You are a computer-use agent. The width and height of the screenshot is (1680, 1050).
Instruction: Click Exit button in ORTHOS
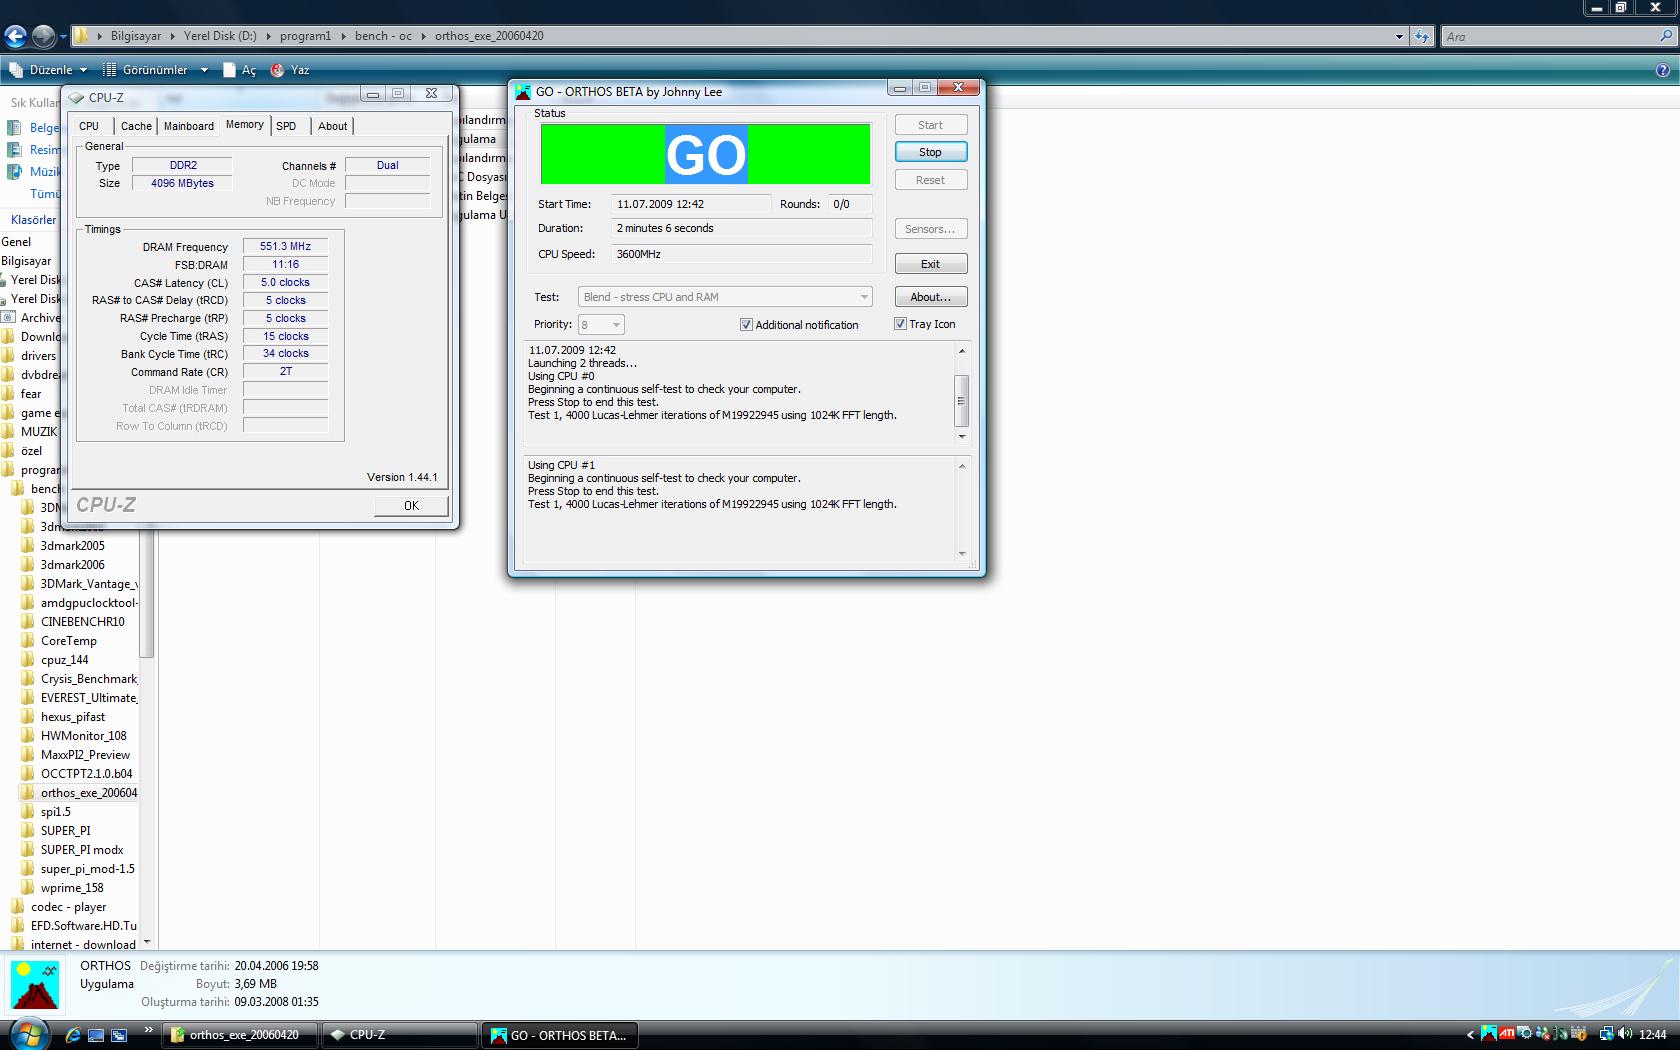(930, 264)
